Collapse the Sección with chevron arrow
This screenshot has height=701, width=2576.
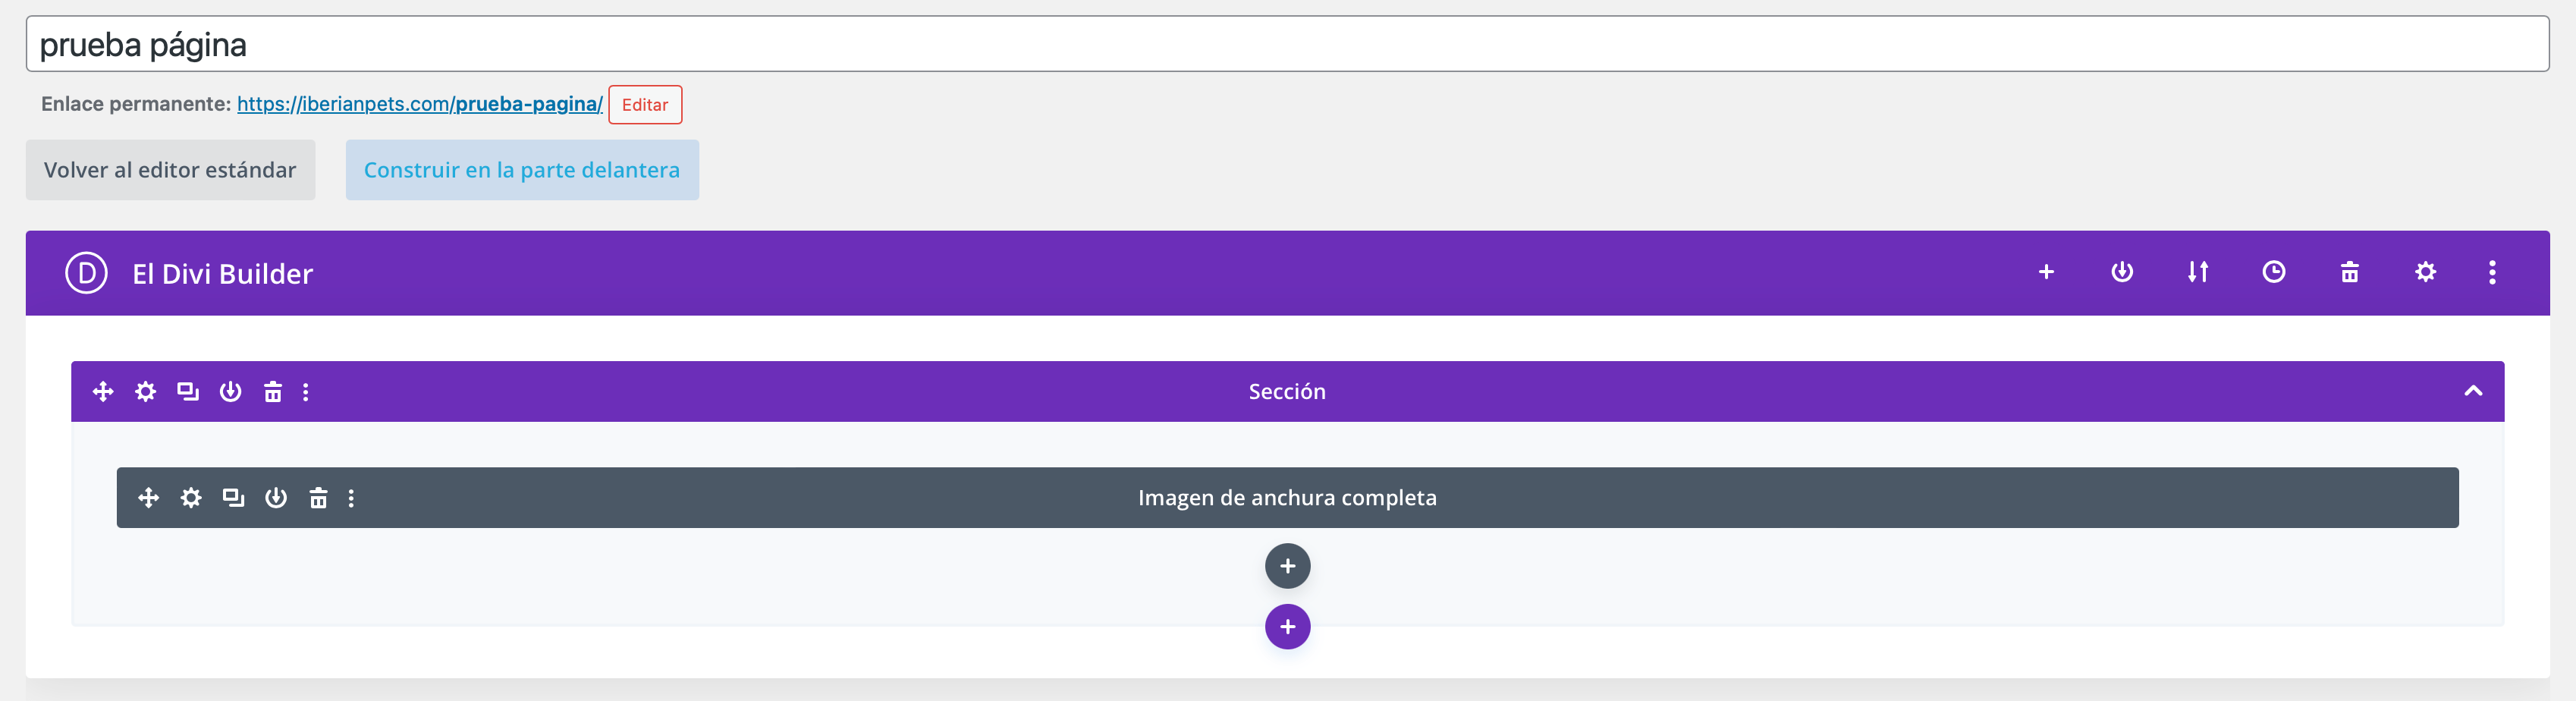2472,391
